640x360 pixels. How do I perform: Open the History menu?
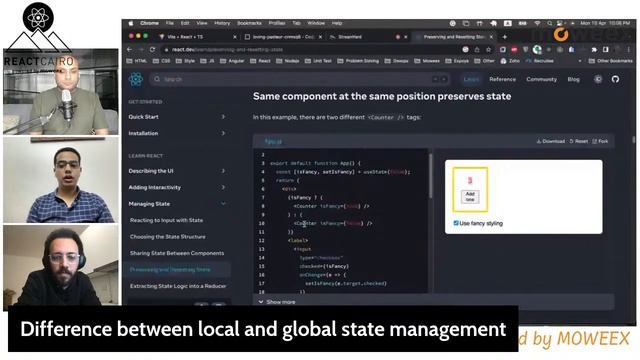pyautogui.click(x=222, y=23)
